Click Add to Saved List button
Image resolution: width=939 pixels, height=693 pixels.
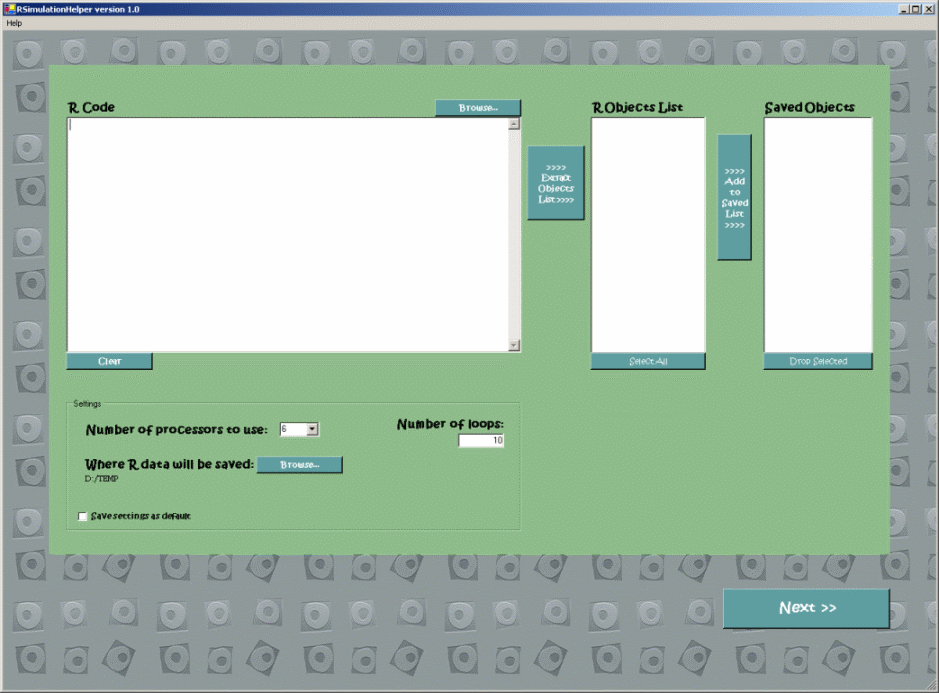pyautogui.click(x=734, y=198)
